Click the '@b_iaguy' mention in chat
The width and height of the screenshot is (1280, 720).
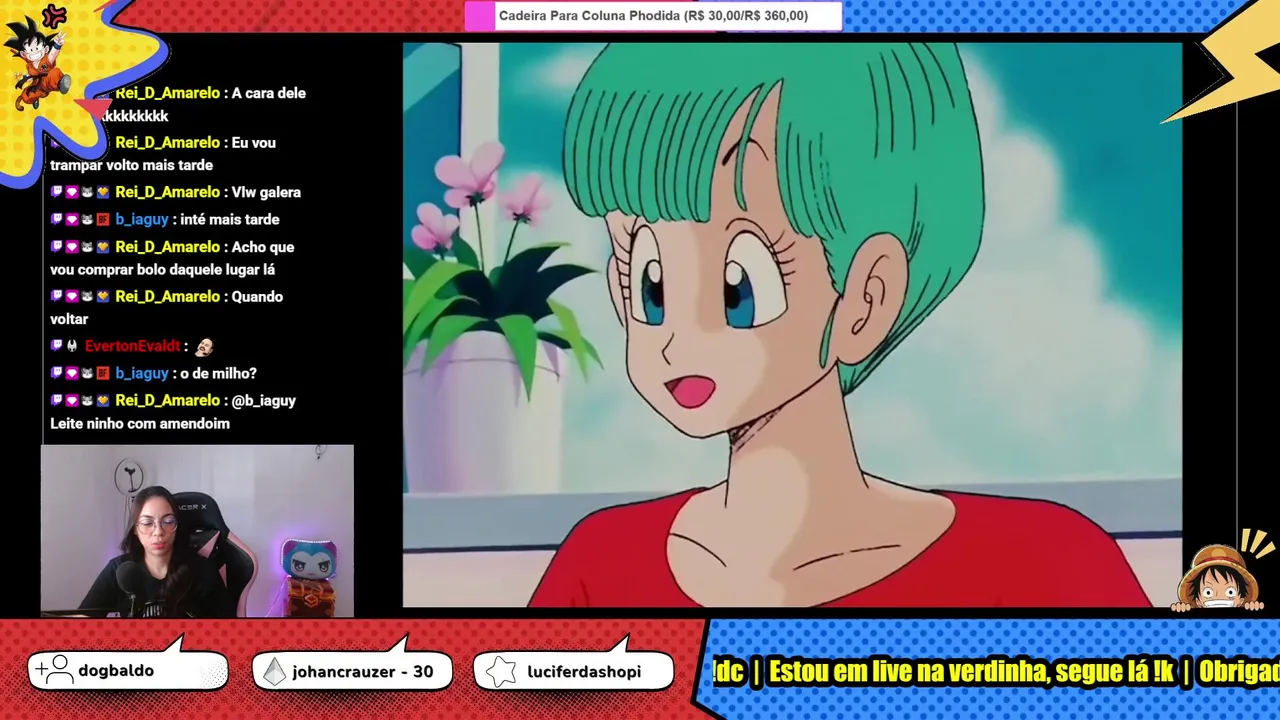pos(264,400)
